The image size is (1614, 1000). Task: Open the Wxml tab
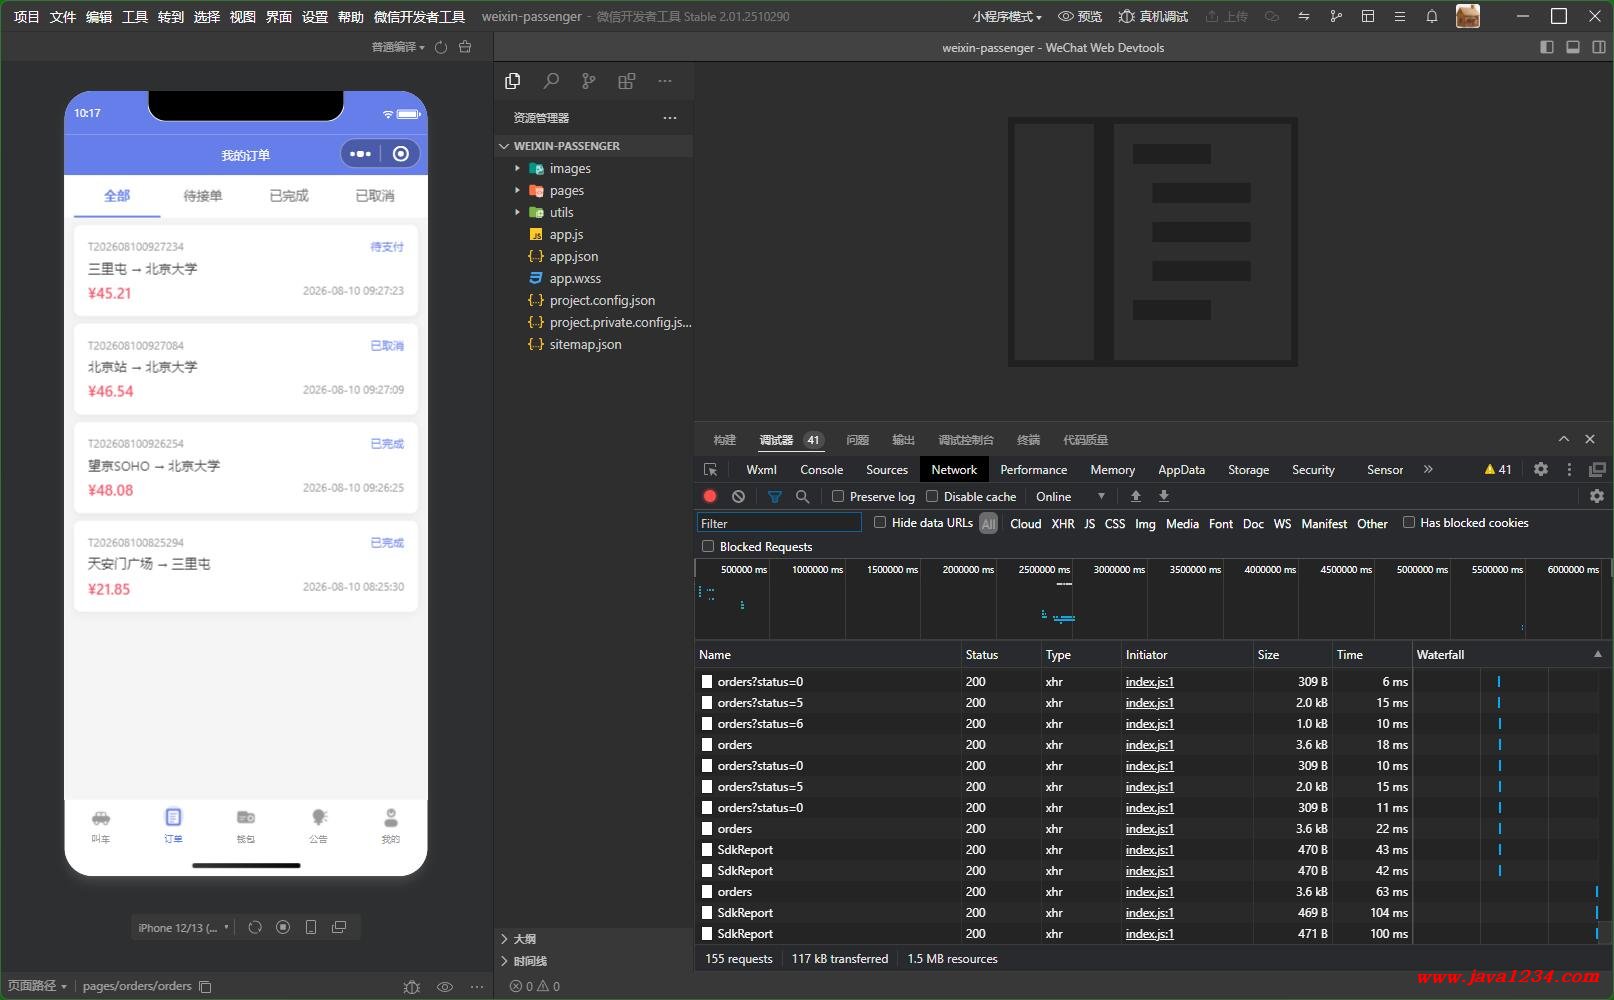(761, 469)
